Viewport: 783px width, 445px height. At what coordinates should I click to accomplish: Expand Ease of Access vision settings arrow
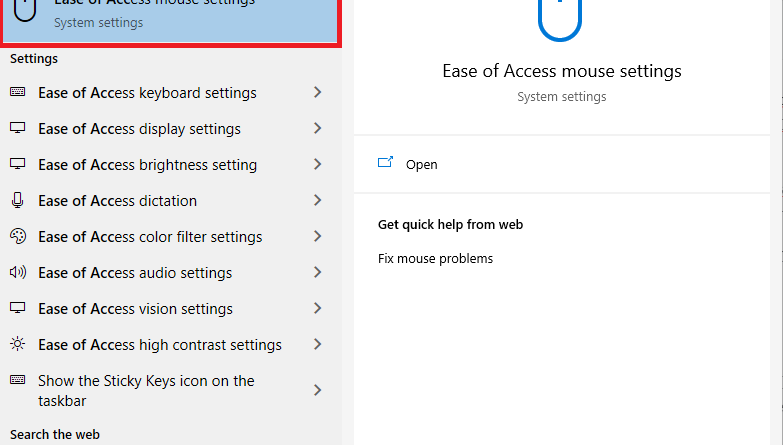click(x=318, y=308)
